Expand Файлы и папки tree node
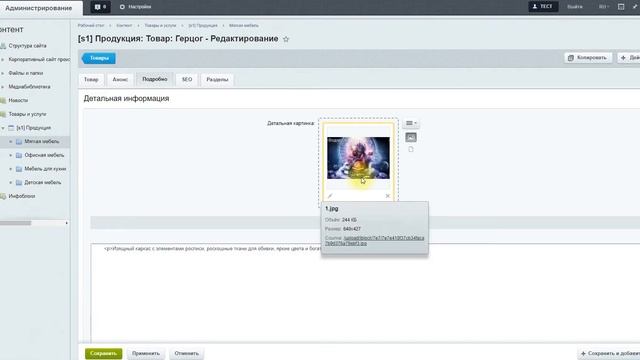Image resolution: width=640 pixels, height=360 pixels. coord(2,73)
